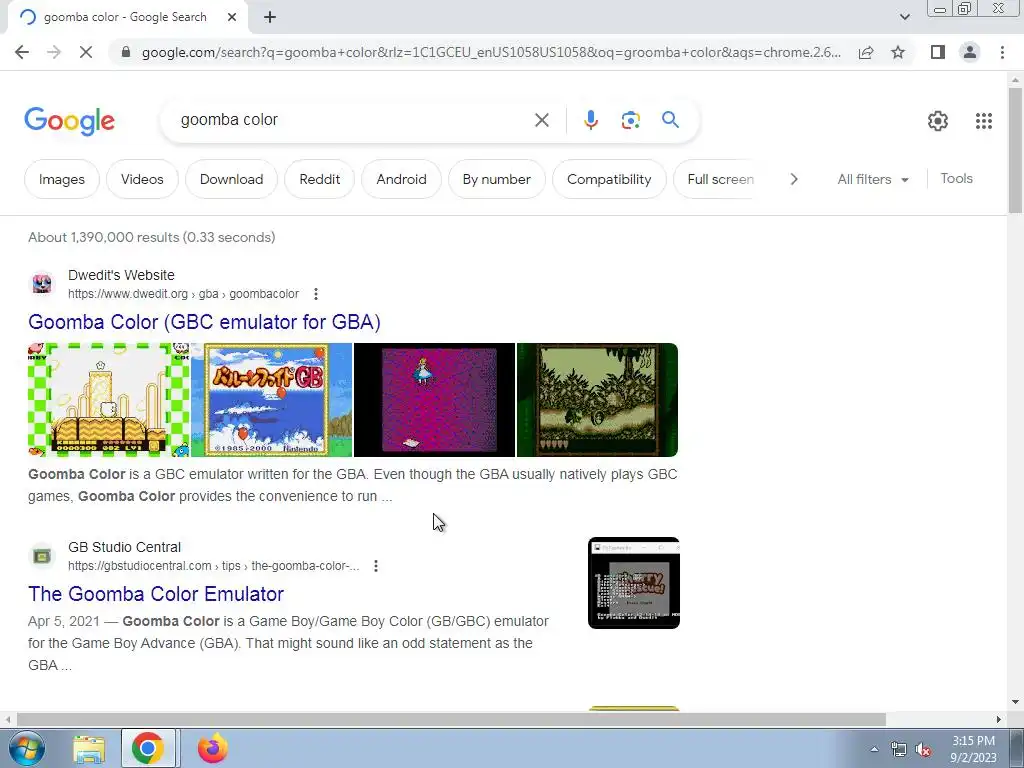Open the Kirby game screenshot thumbnail
1024x768 pixels.
[108, 400]
